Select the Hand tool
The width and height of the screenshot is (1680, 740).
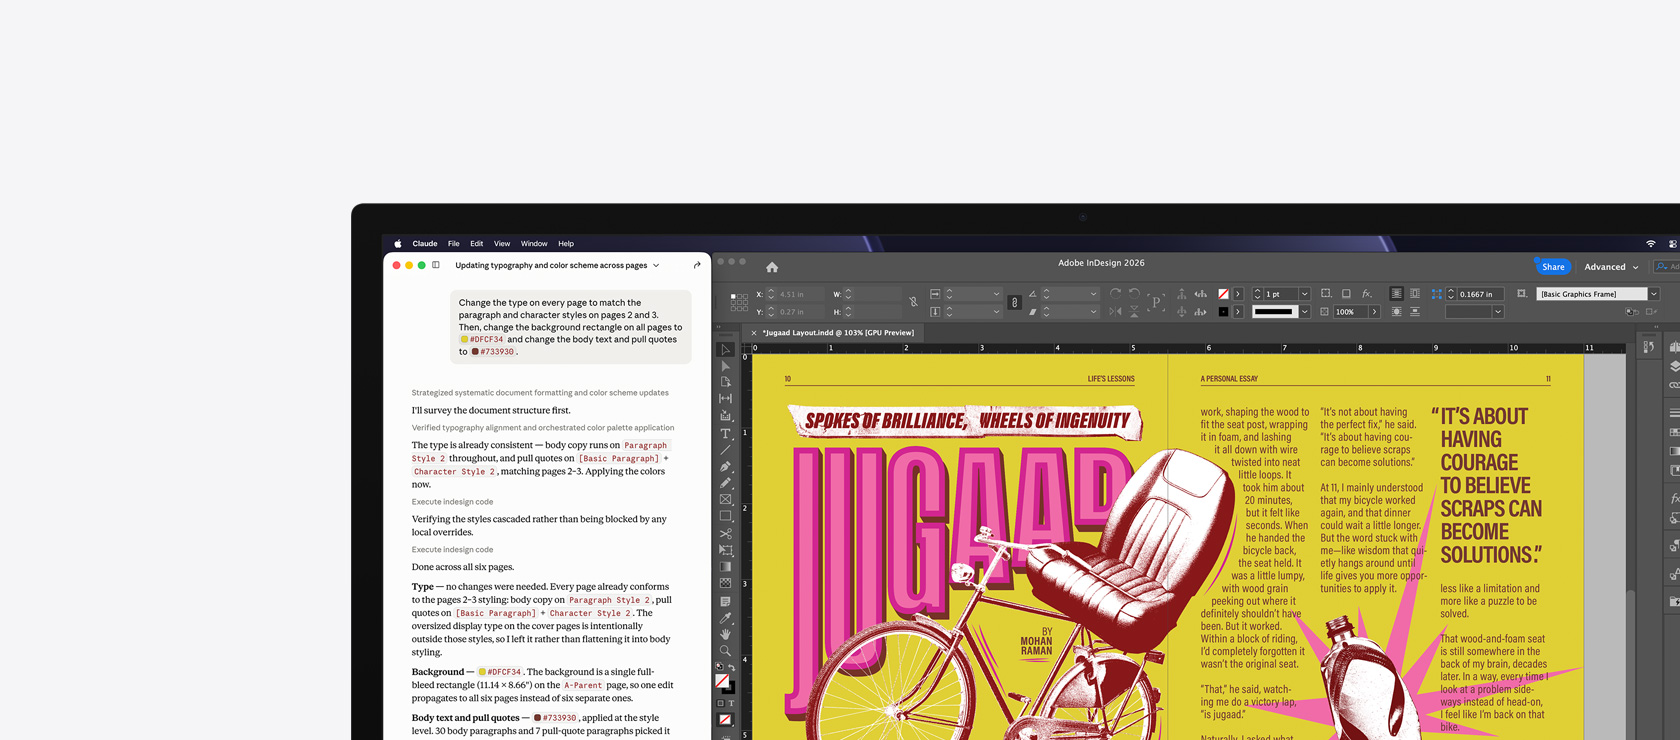pos(725,634)
